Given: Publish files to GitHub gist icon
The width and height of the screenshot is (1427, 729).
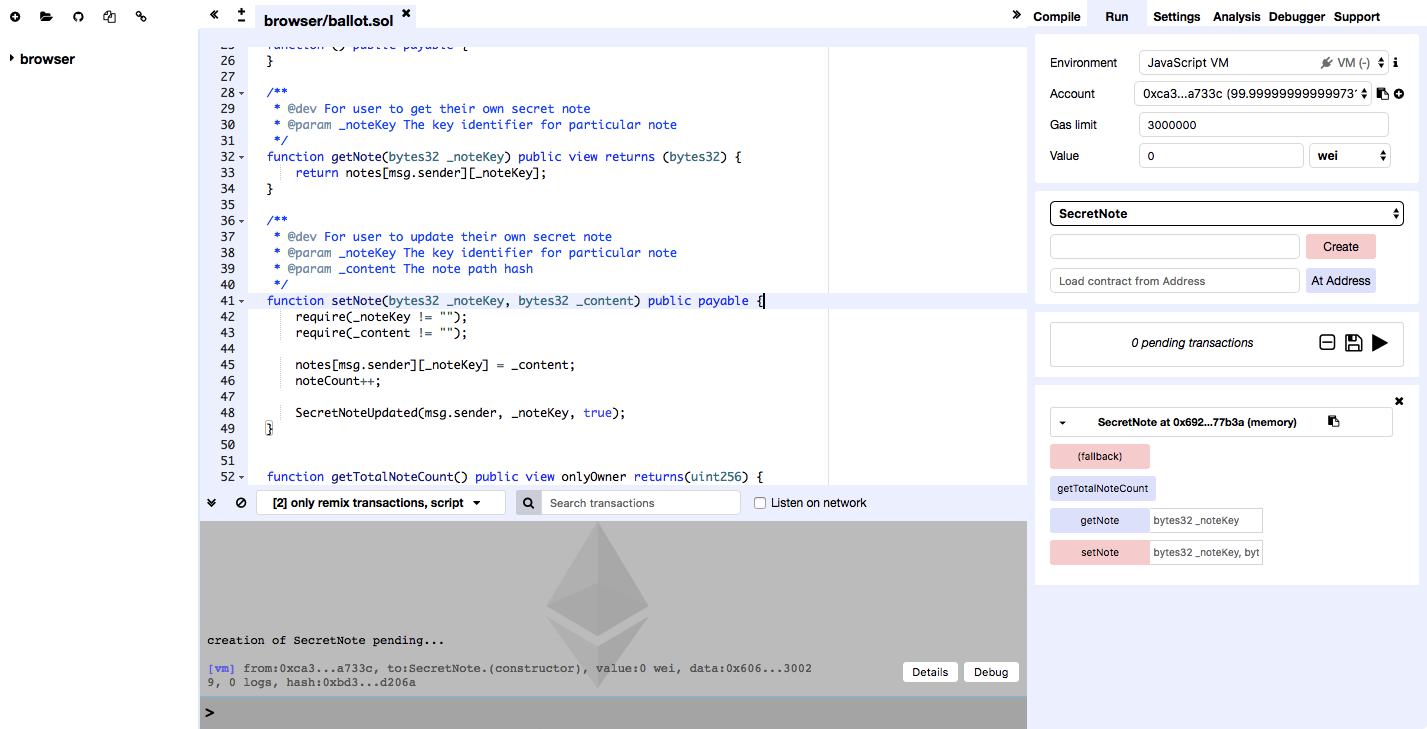Looking at the screenshot, I should (x=79, y=16).
